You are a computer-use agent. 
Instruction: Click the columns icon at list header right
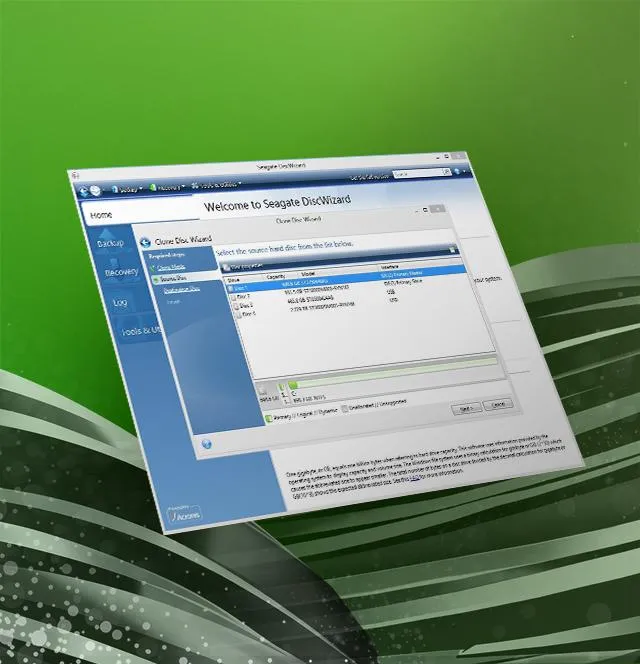pos(452,250)
